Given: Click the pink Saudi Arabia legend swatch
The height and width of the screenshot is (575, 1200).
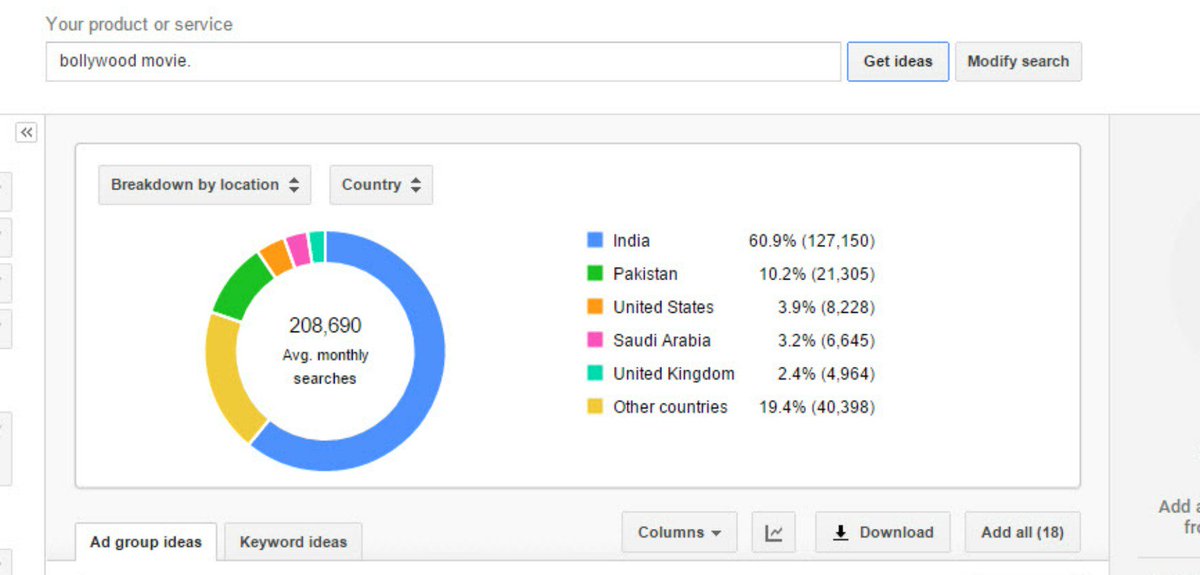Looking at the screenshot, I should (x=595, y=340).
